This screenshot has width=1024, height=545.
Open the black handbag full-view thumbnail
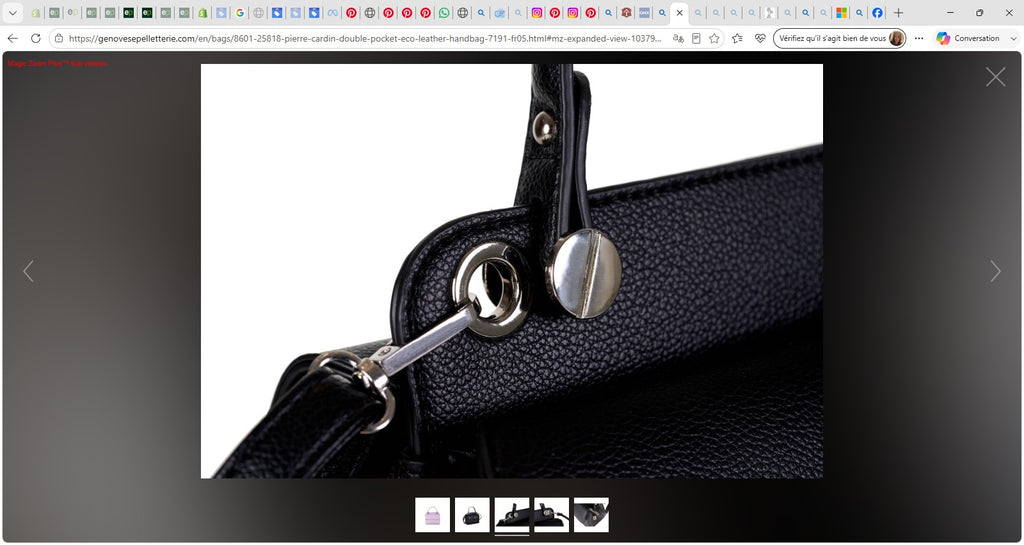[472, 515]
